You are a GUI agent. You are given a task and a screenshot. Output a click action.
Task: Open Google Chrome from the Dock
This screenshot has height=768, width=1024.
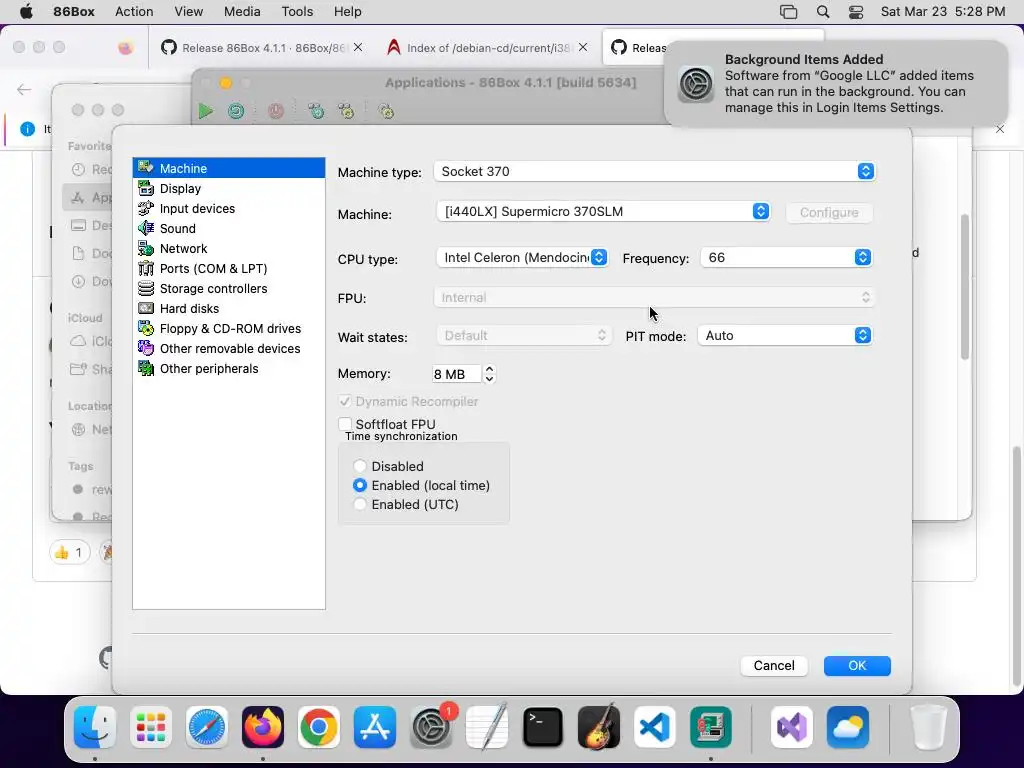coord(319,728)
